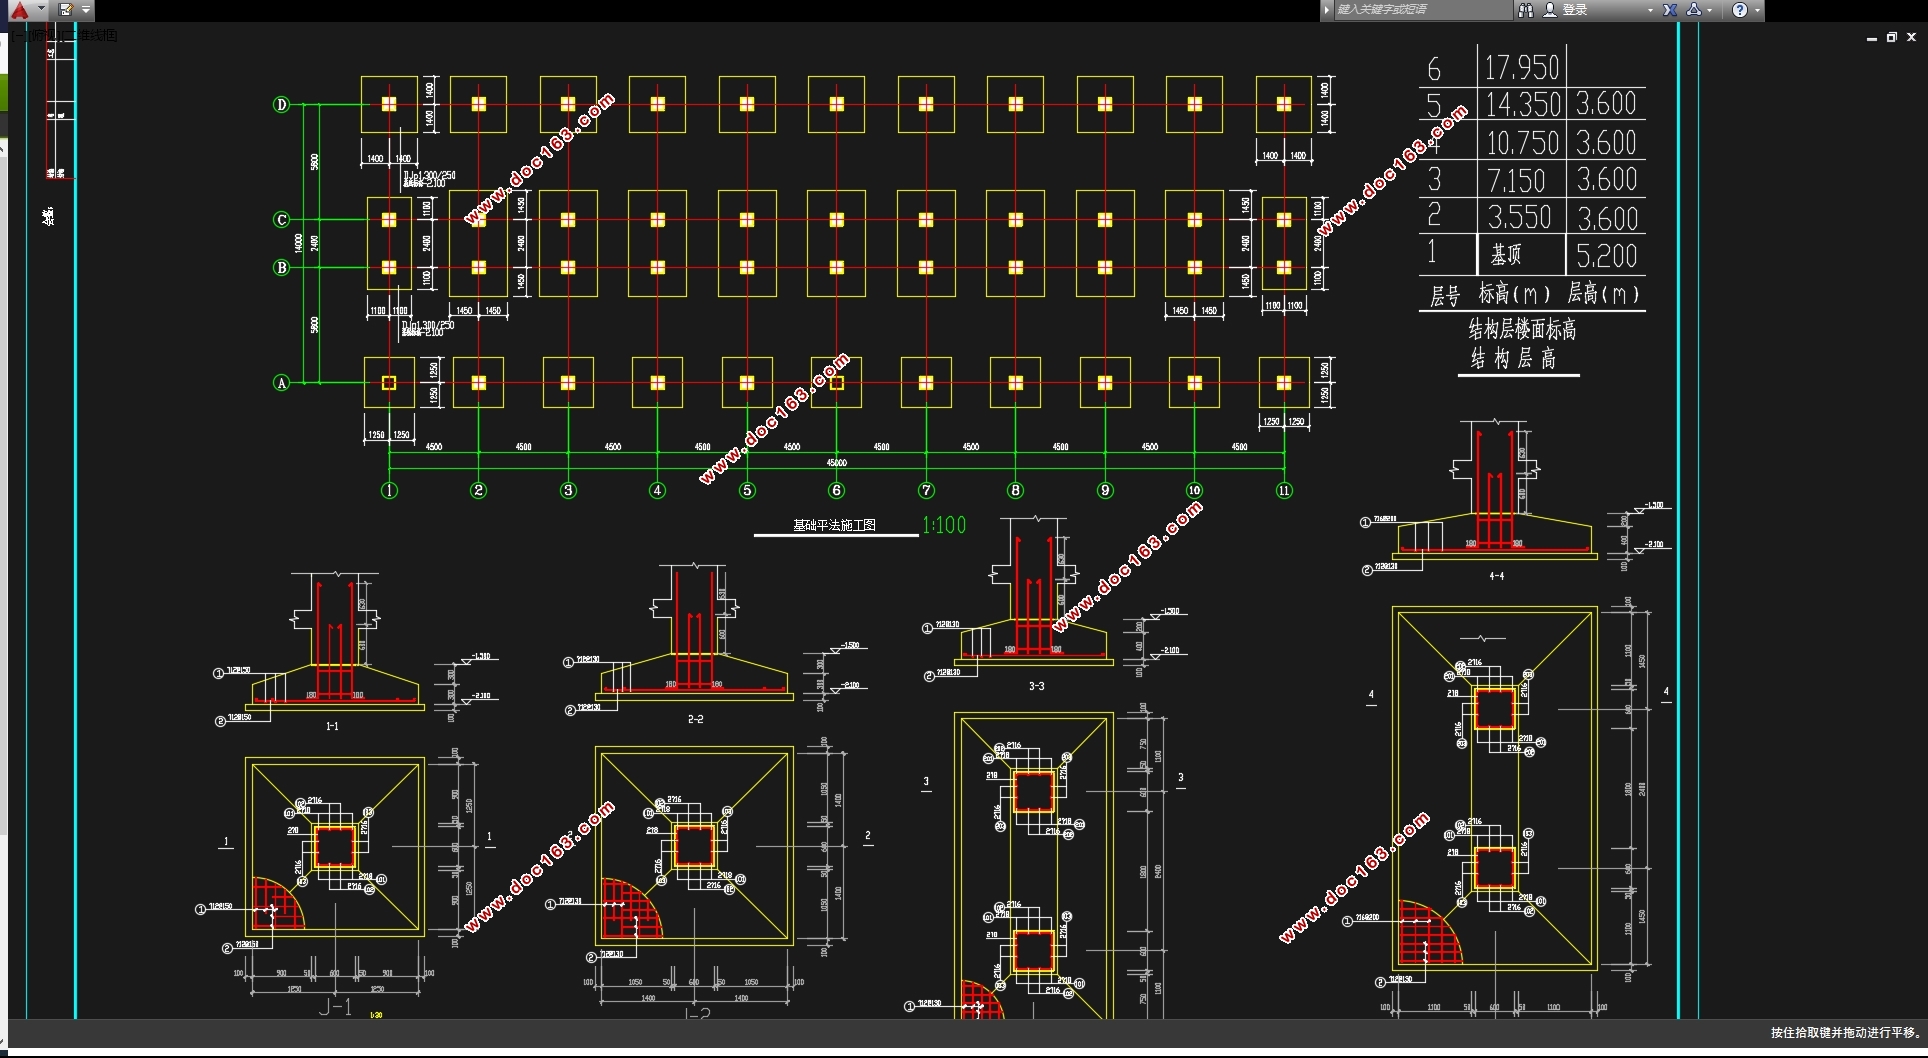Expand the arrow left of the search box
The height and width of the screenshot is (1058, 1928).
coord(1327,10)
